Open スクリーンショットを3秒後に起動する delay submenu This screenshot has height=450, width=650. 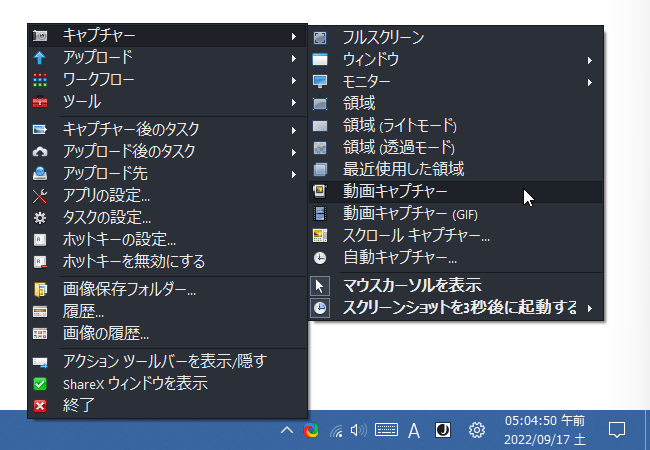[x=456, y=308]
